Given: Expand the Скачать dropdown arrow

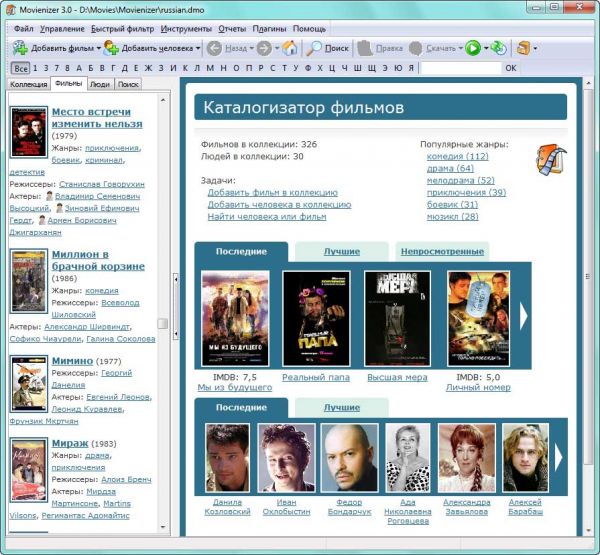Looking at the screenshot, I should point(461,48).
